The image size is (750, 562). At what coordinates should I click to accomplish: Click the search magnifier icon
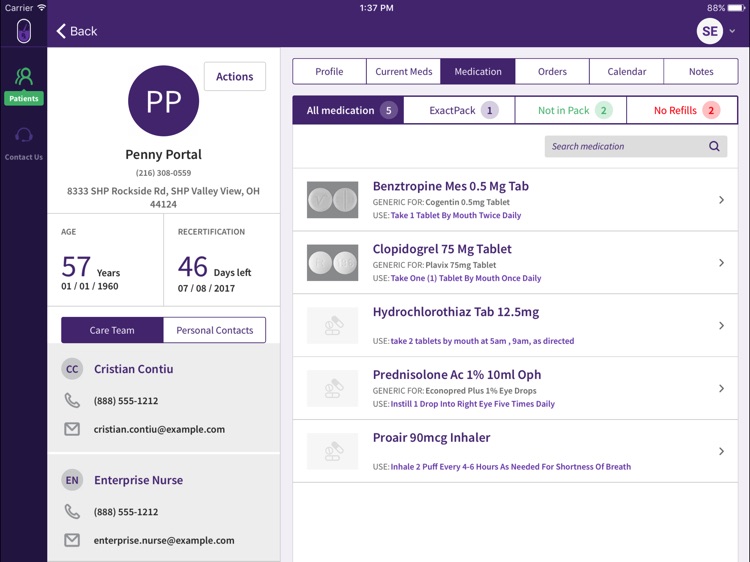714,146
